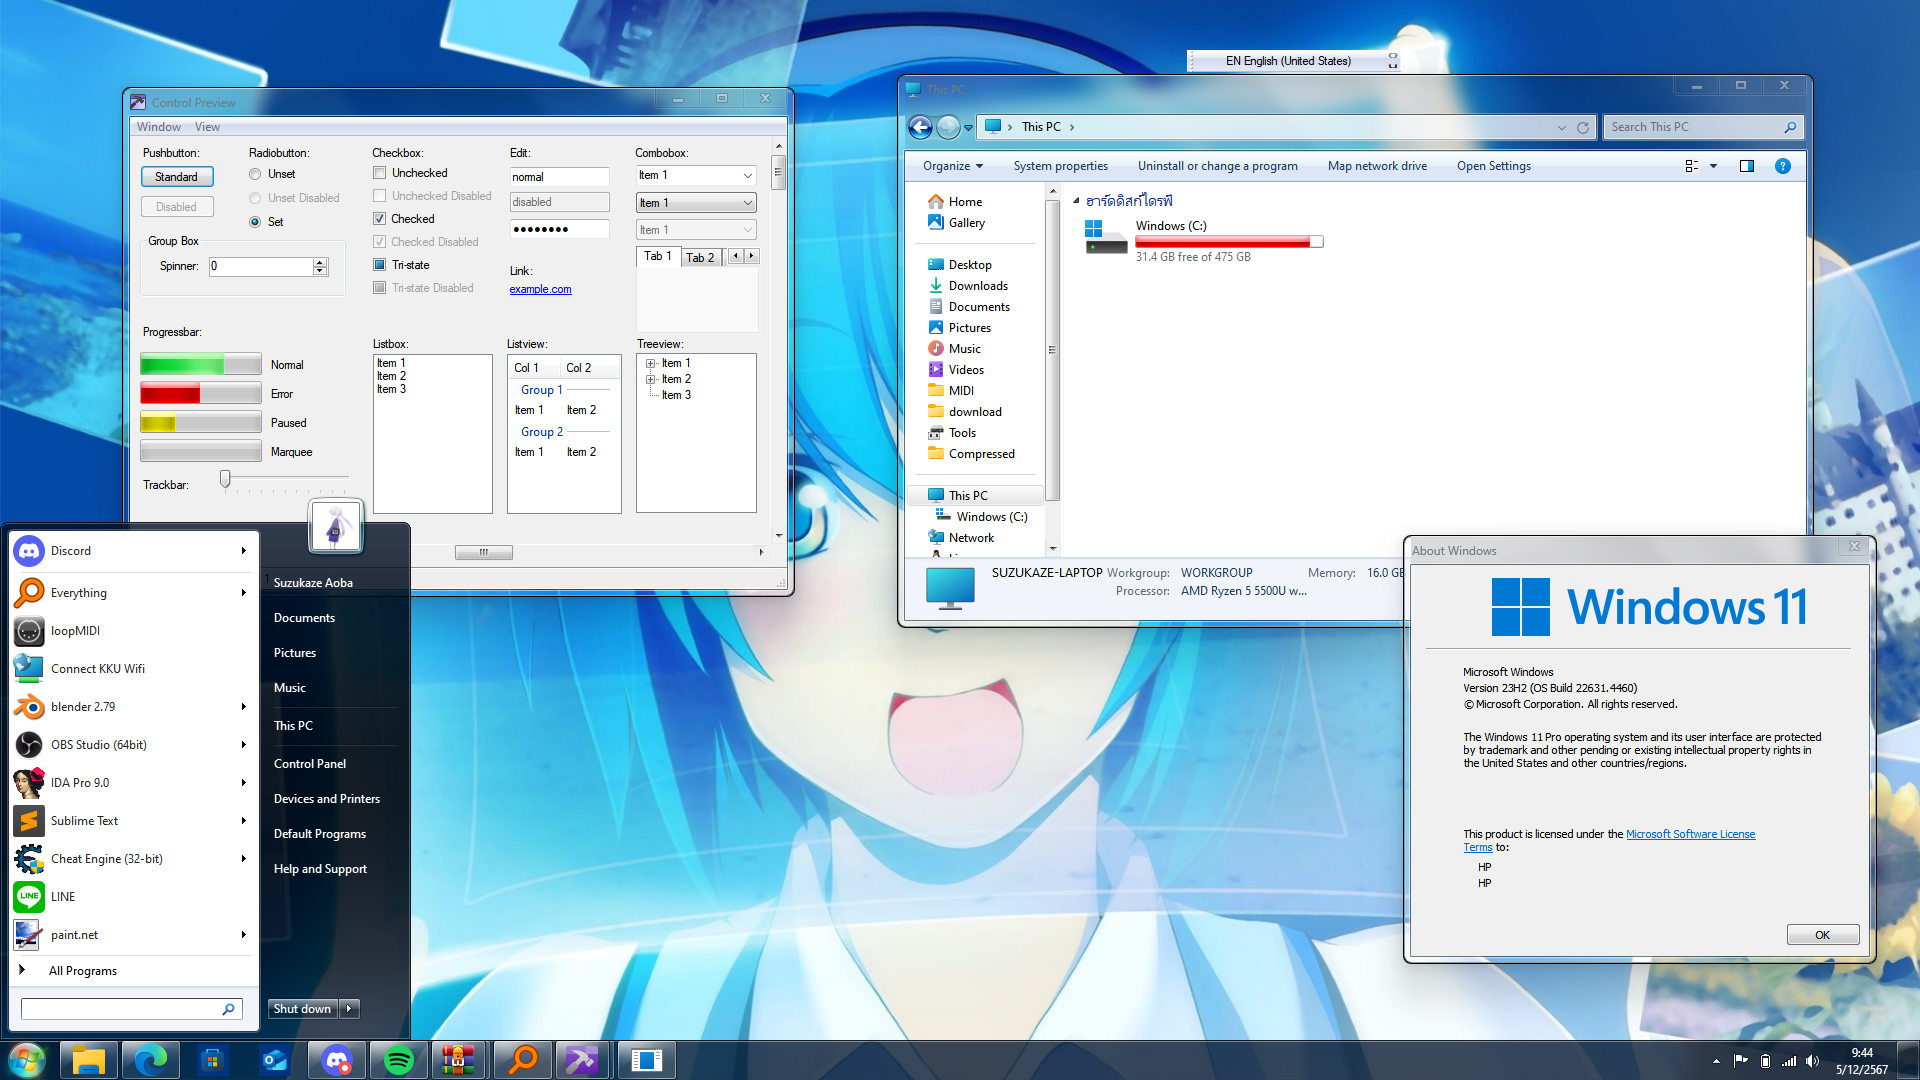This screenshot has width=1920, height=1080.
Task: Open Outlook from the taskbar
Action: [275, 1060]
